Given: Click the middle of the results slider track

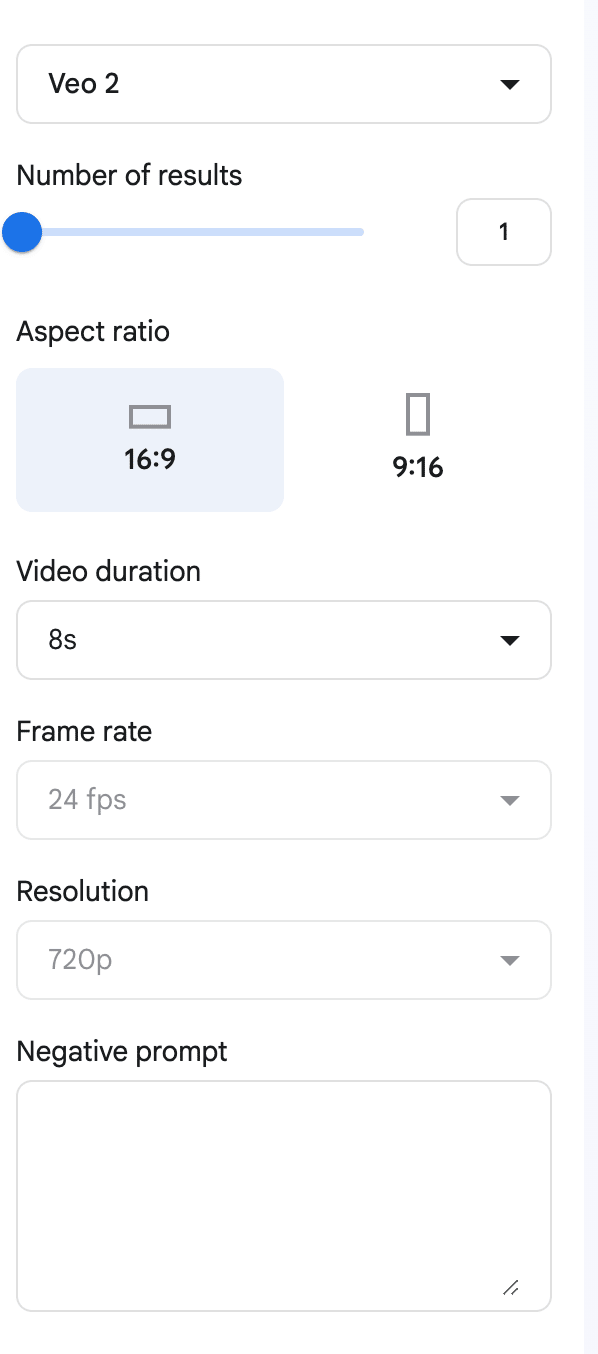Looking at the screenshot, I should [190, 232].
